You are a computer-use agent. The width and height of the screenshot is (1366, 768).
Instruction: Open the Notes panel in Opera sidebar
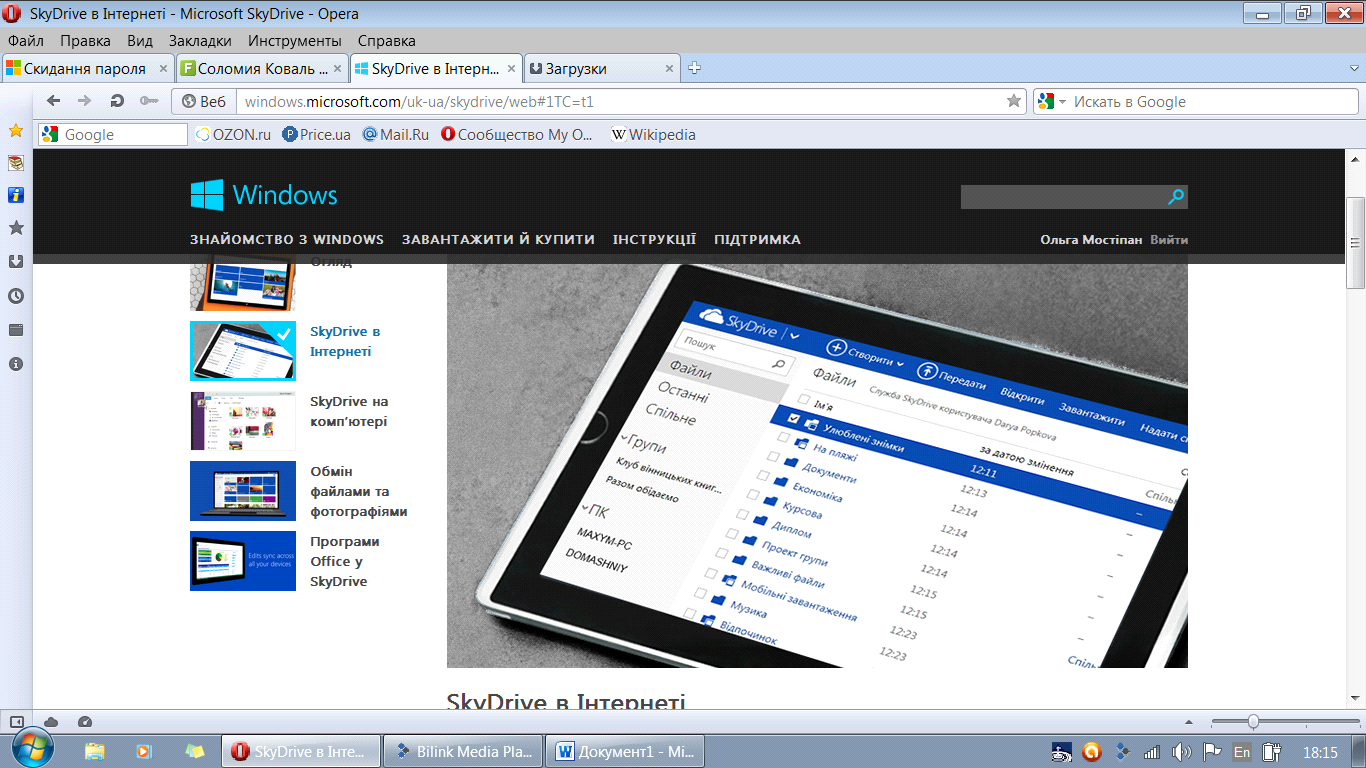16,162
